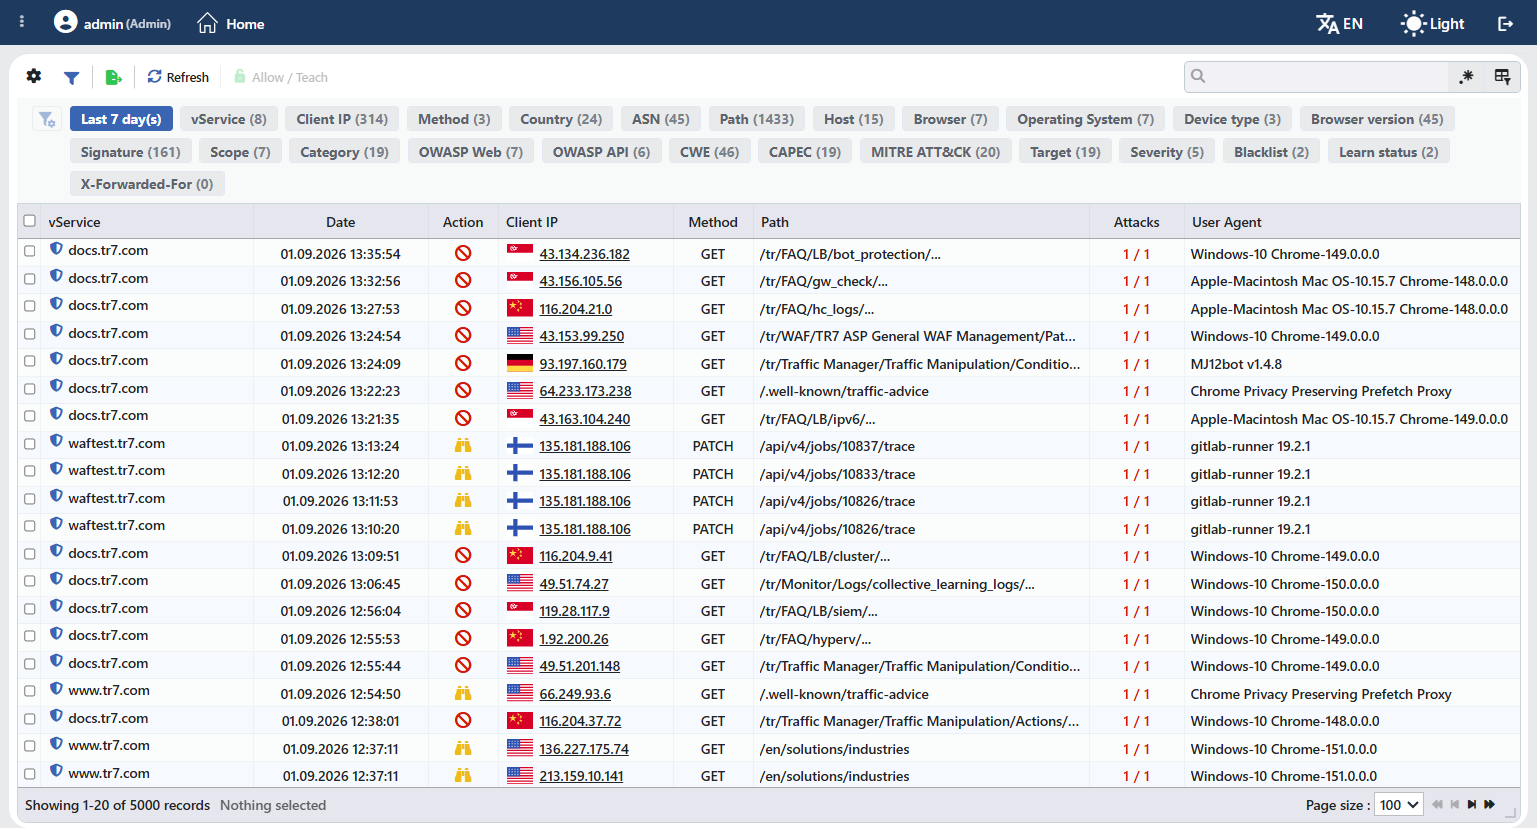Screen dimensions: 1537x828
Task: Expand Client IP (314) filter
Action: (342, 119)
